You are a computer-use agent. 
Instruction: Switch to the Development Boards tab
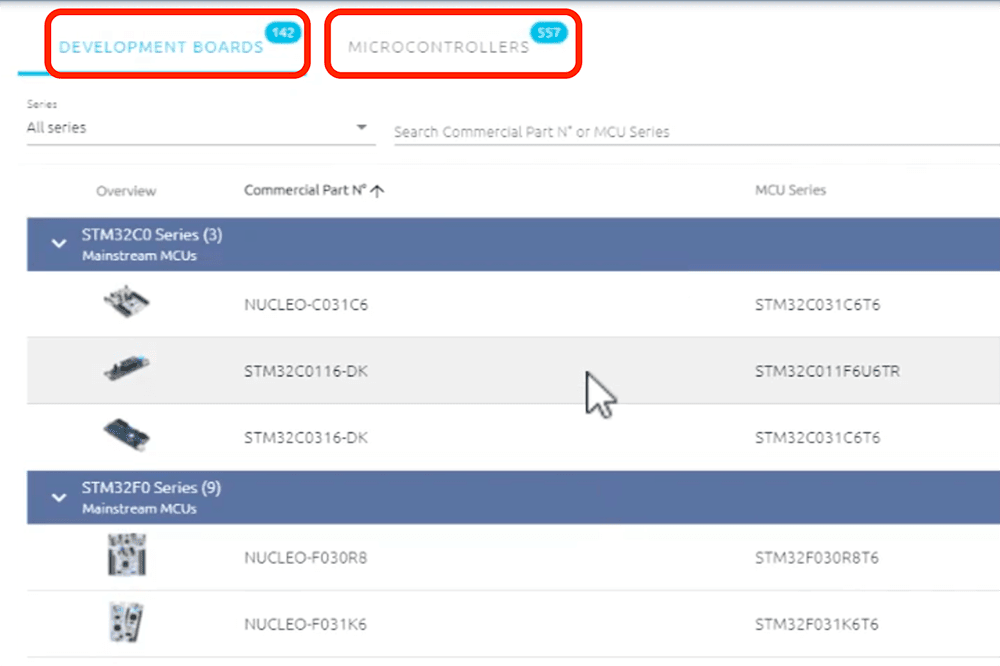pos(161,47)
